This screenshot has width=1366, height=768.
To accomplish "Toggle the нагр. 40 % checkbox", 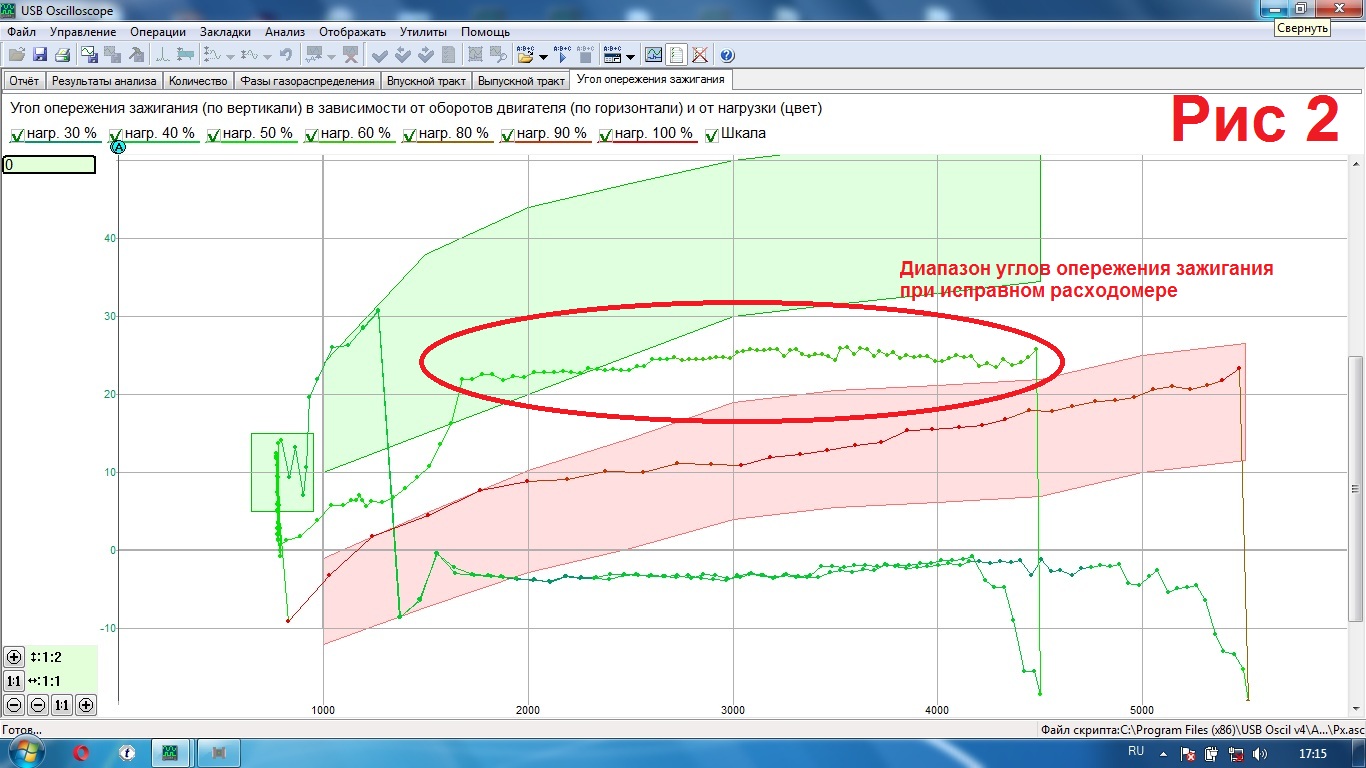I will [x=116, y=135].
